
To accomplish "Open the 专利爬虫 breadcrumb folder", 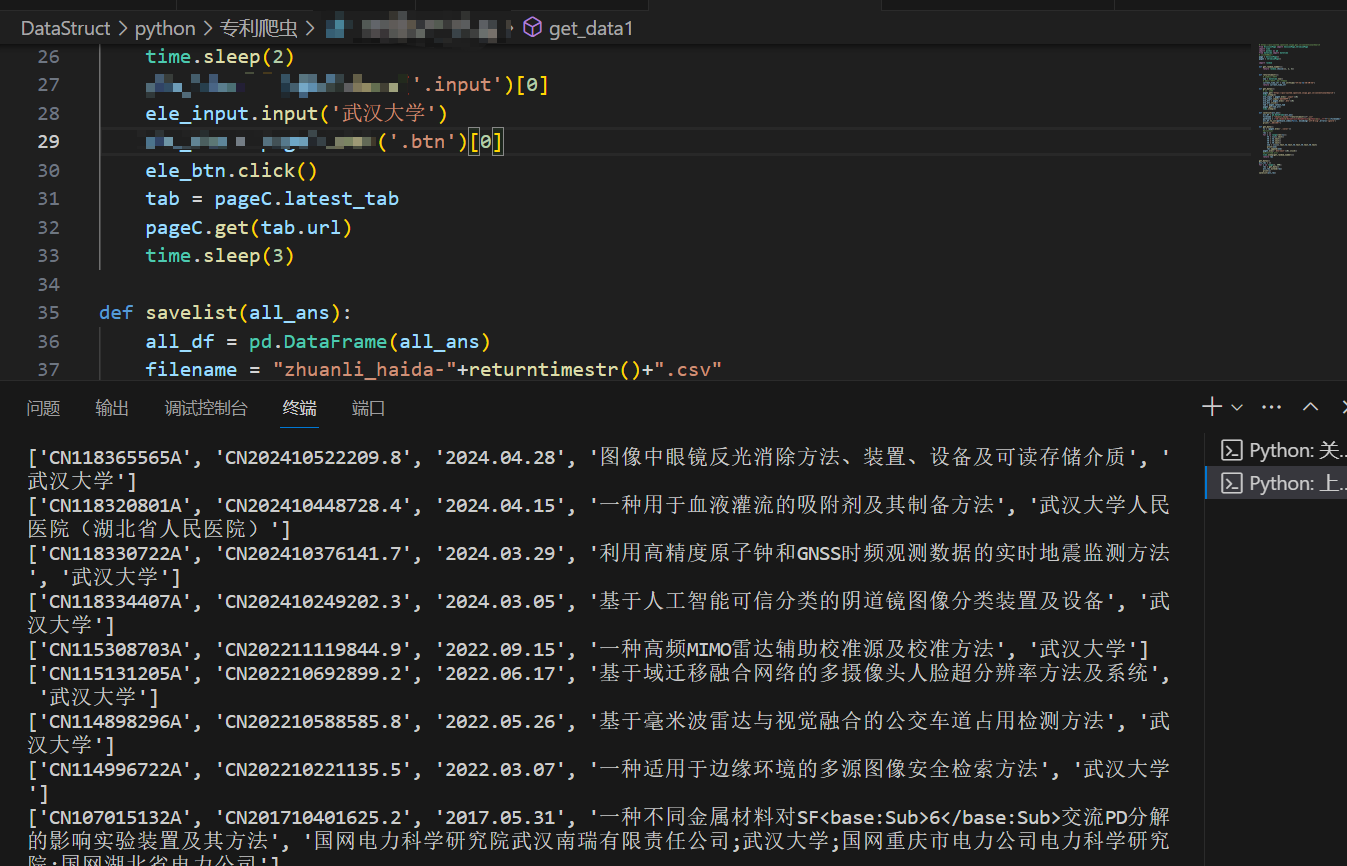I will [258, 28].
